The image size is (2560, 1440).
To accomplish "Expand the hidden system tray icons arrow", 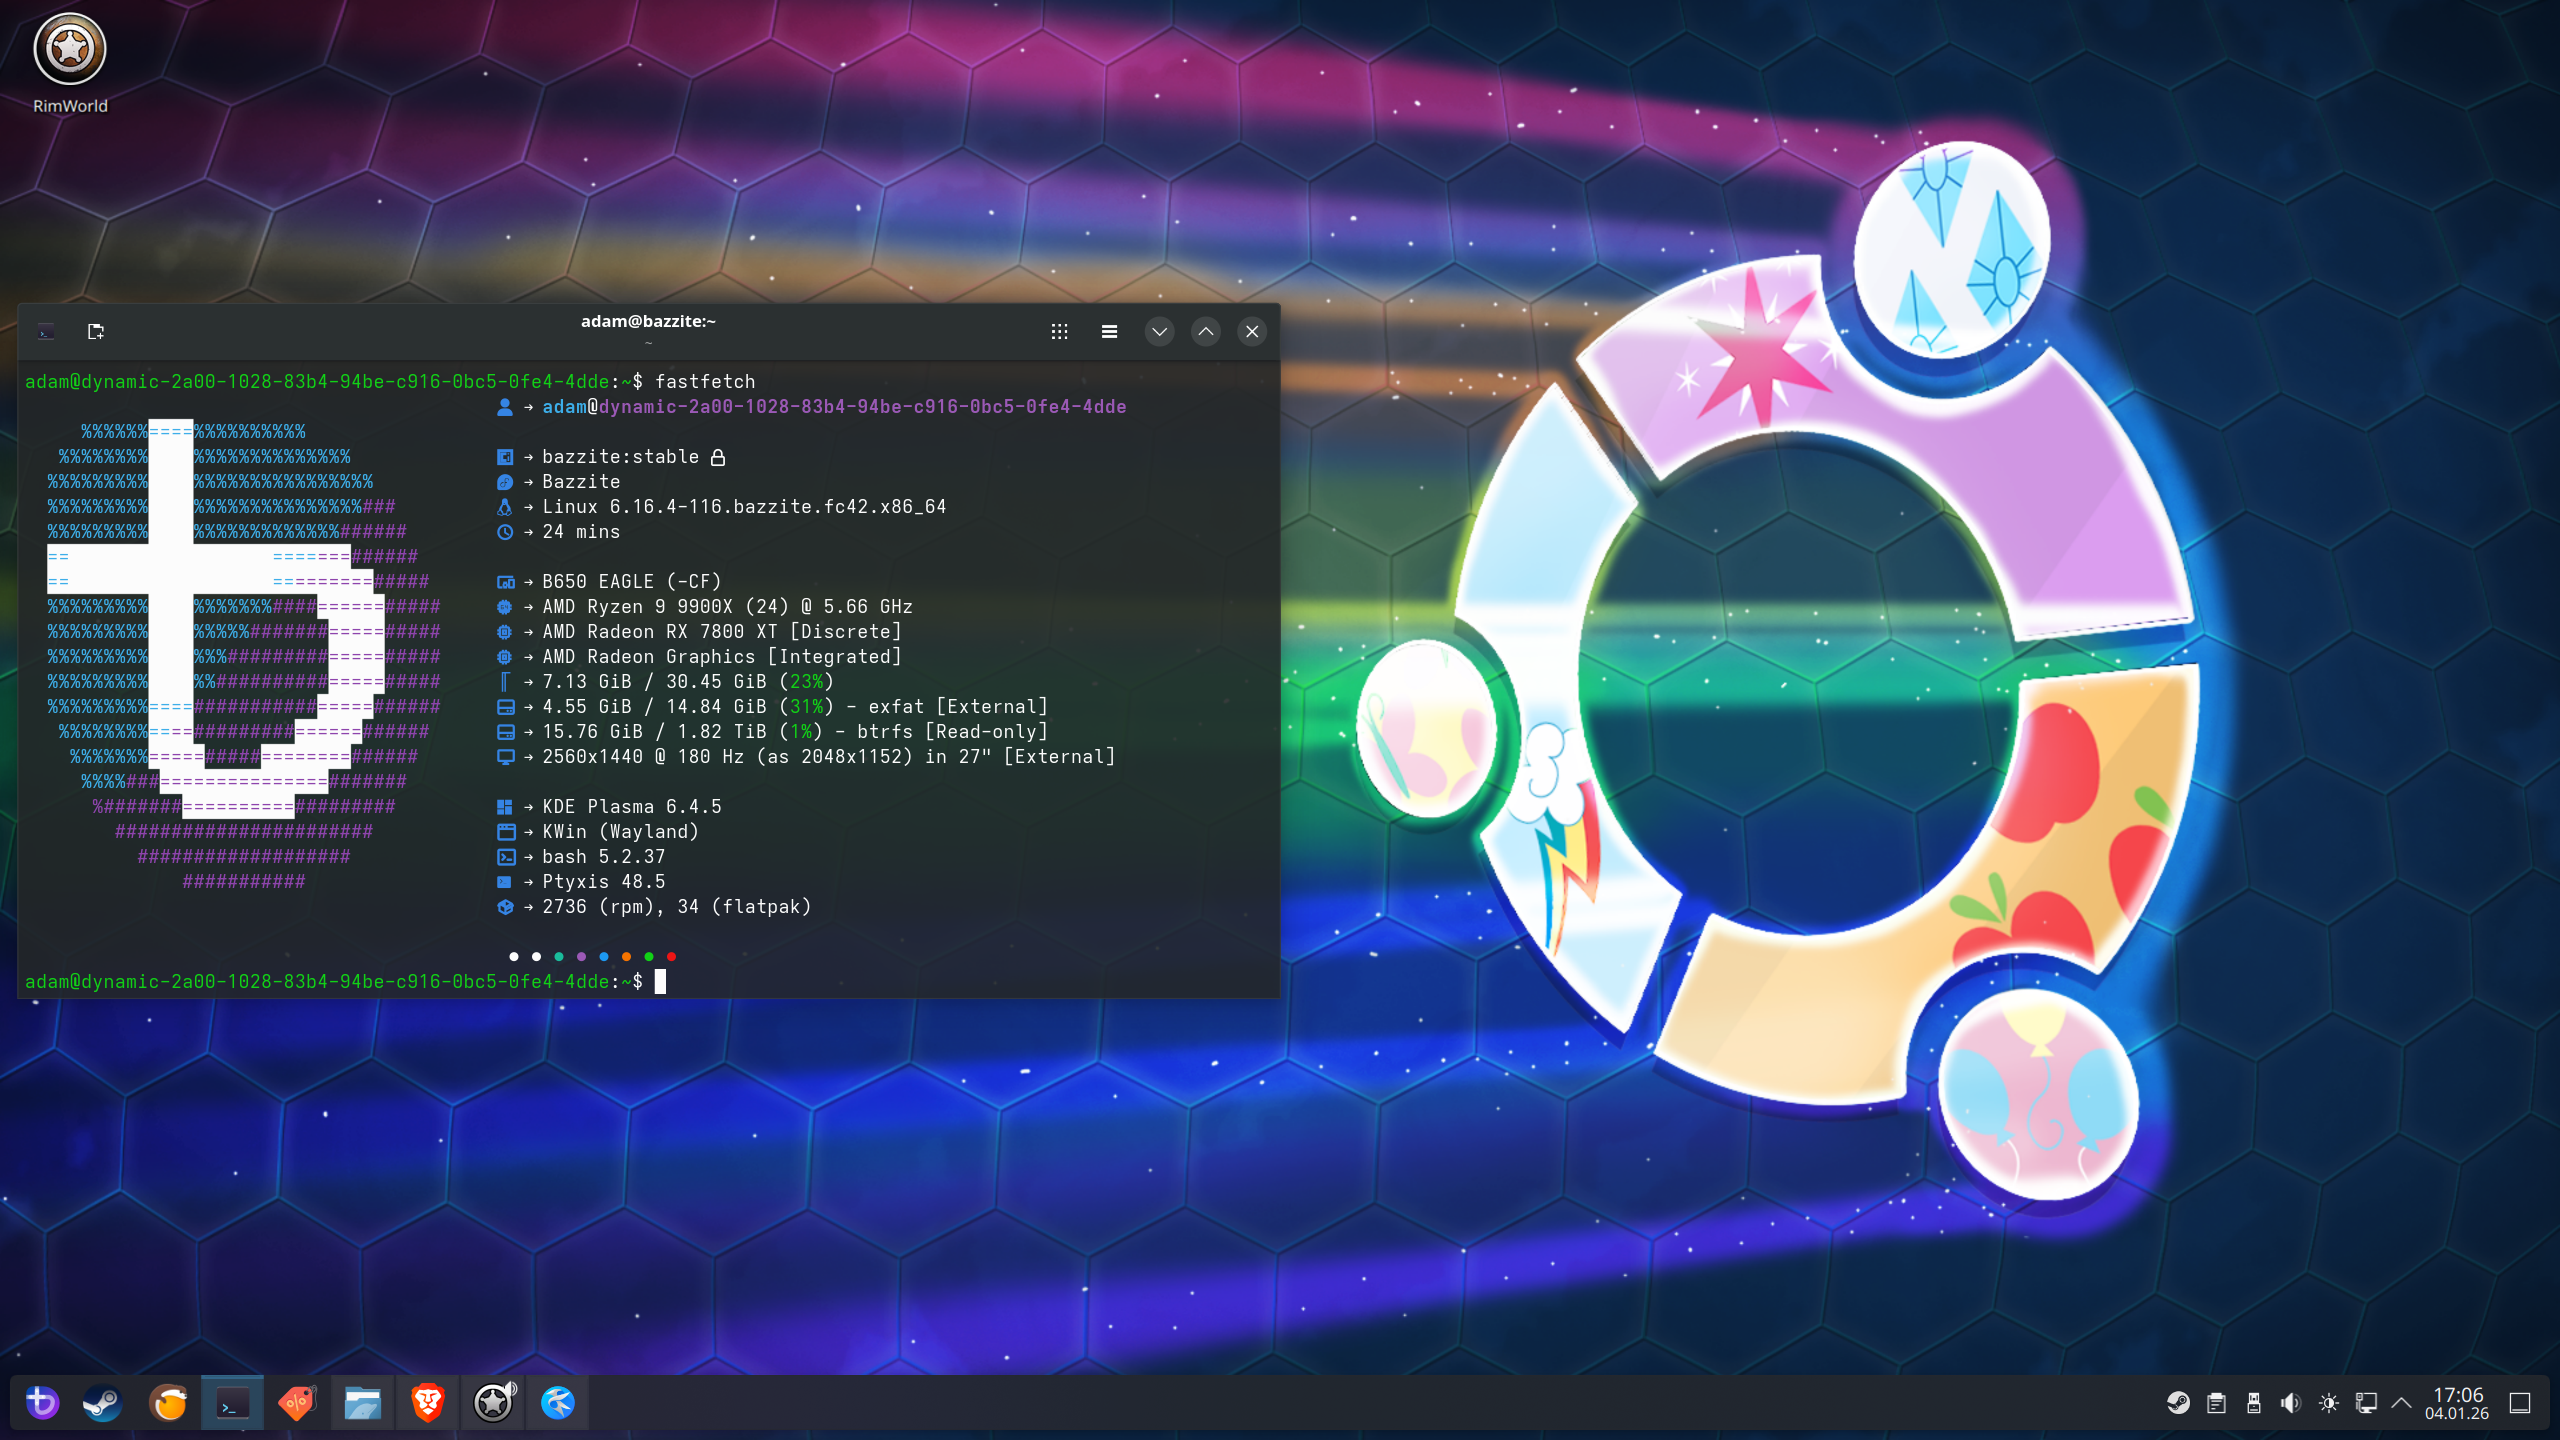I will tap(2401, 1403).
